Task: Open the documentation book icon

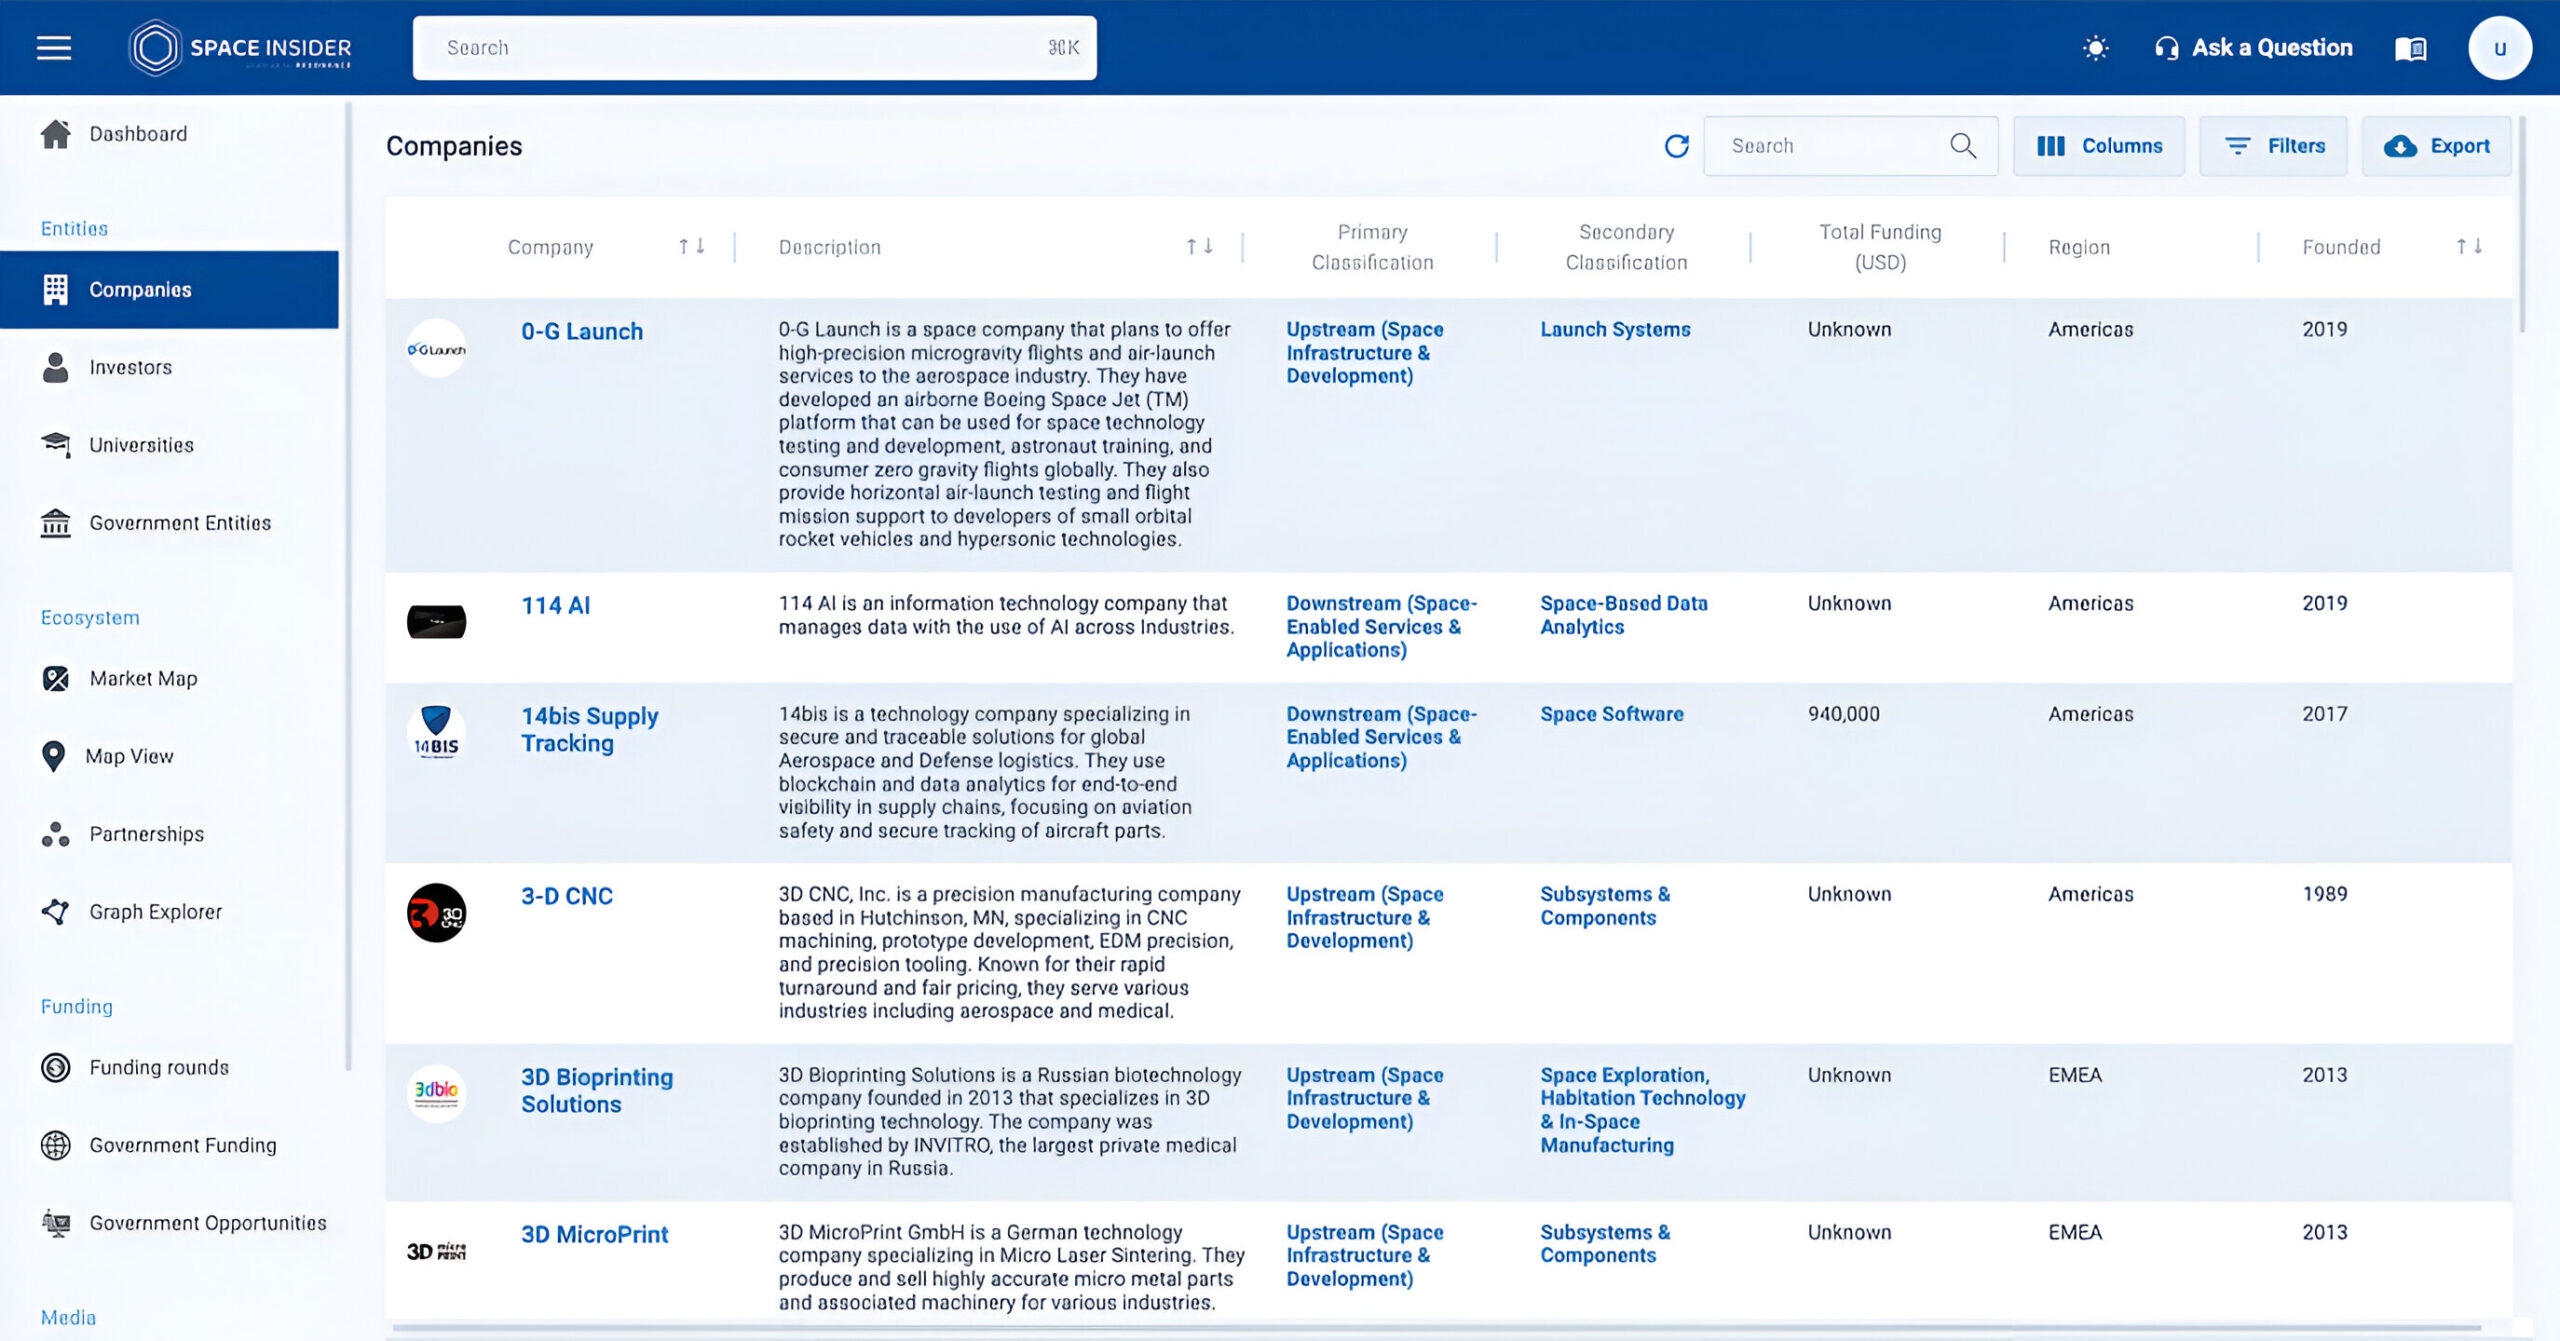Action: click(x=2410, y=48)
